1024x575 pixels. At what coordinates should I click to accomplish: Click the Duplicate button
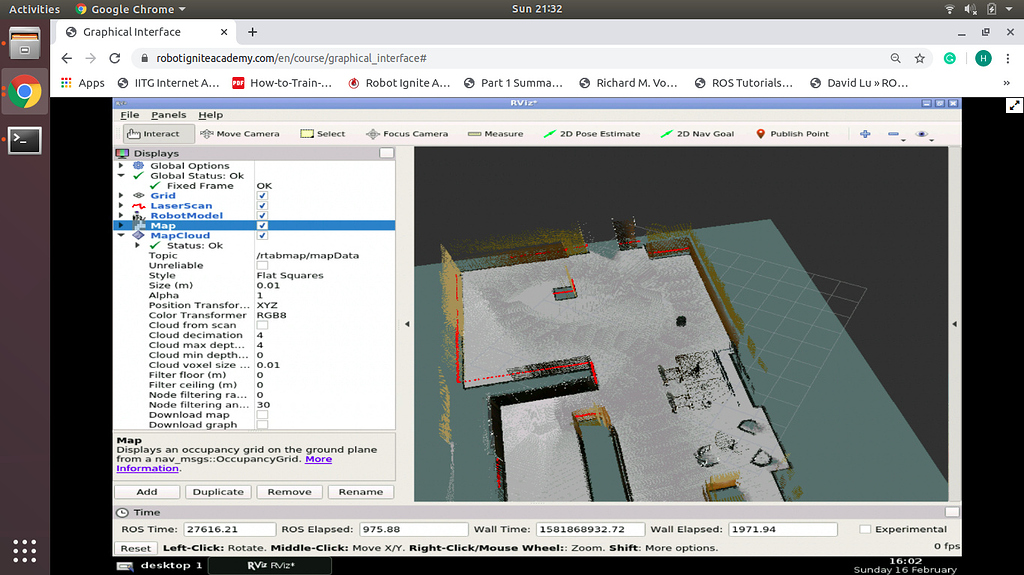(218, 491)
